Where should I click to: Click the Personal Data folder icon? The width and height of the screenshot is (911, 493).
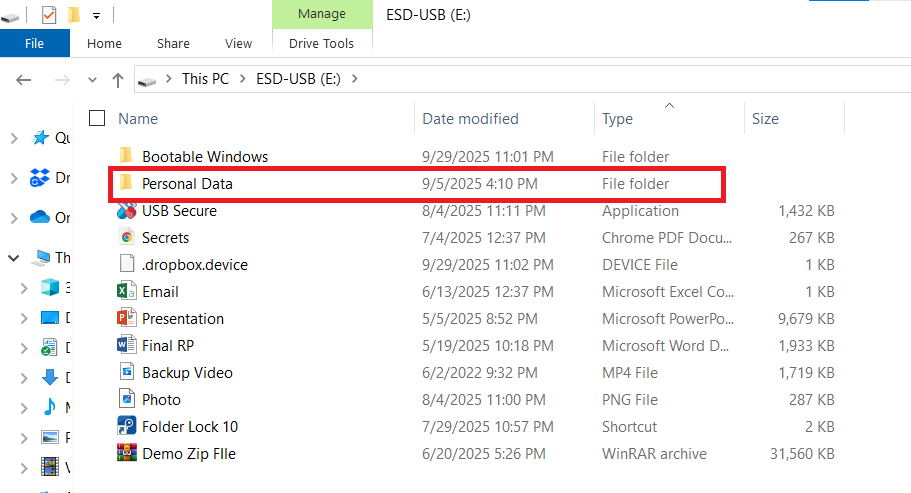pos(126,183)
